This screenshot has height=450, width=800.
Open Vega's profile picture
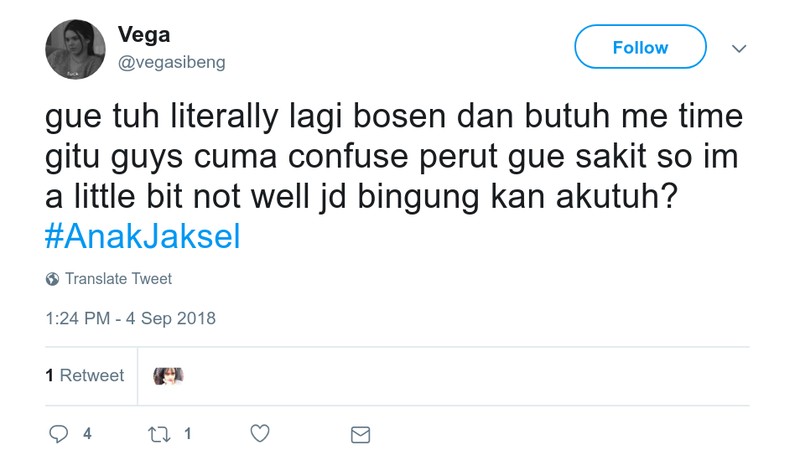click(x=75, y=49)
